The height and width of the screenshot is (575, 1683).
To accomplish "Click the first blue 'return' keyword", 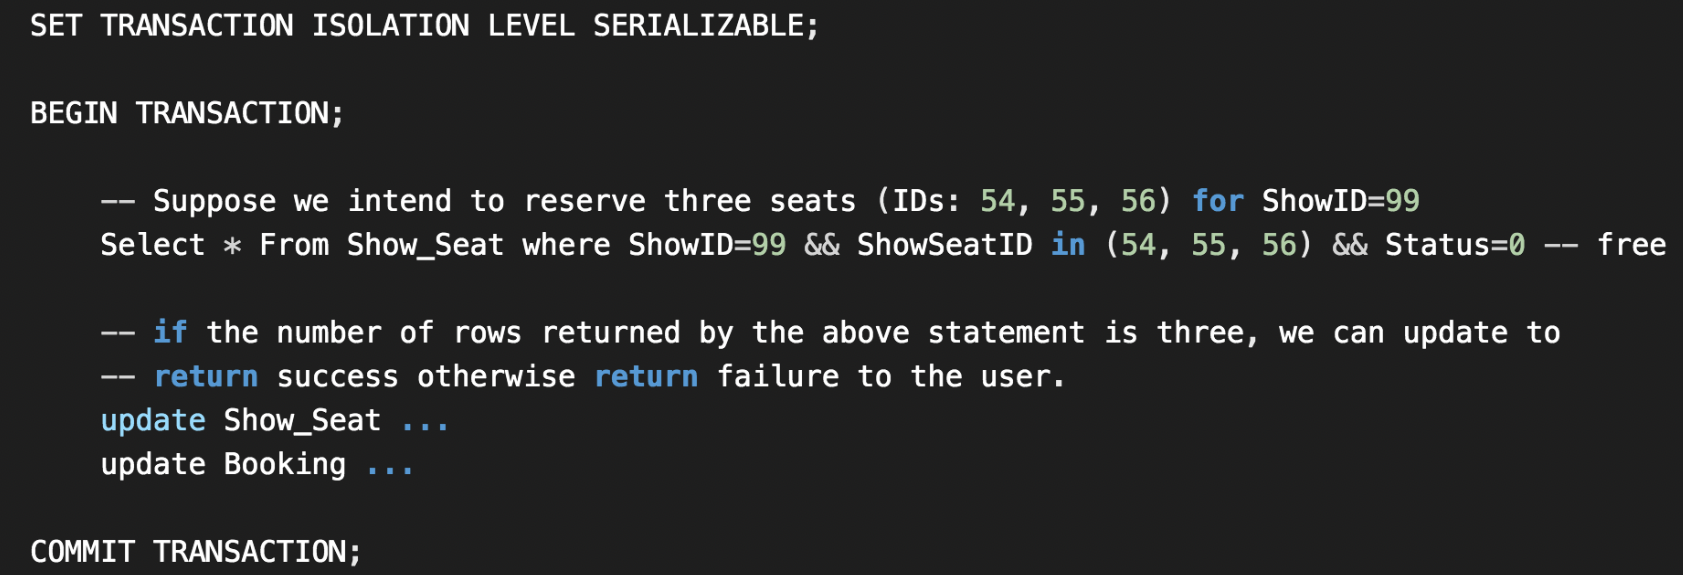I will coord(206,377).
